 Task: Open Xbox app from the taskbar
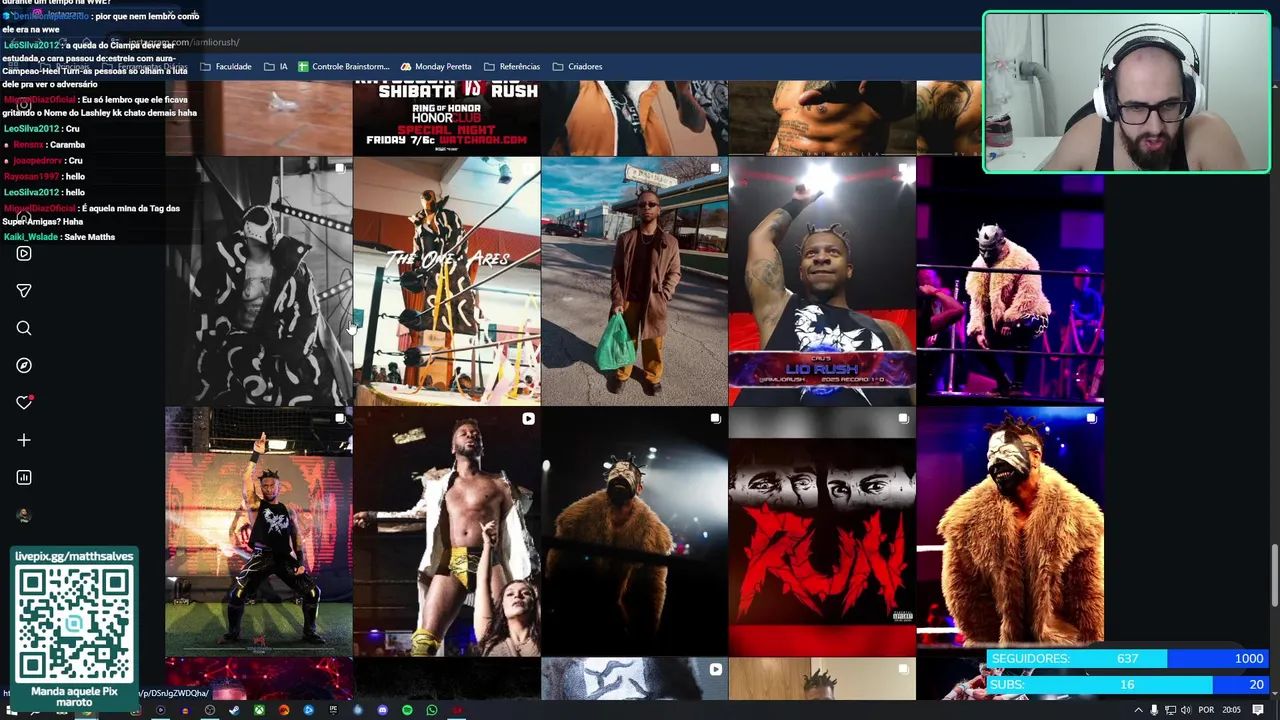click(x=259, y=710)
